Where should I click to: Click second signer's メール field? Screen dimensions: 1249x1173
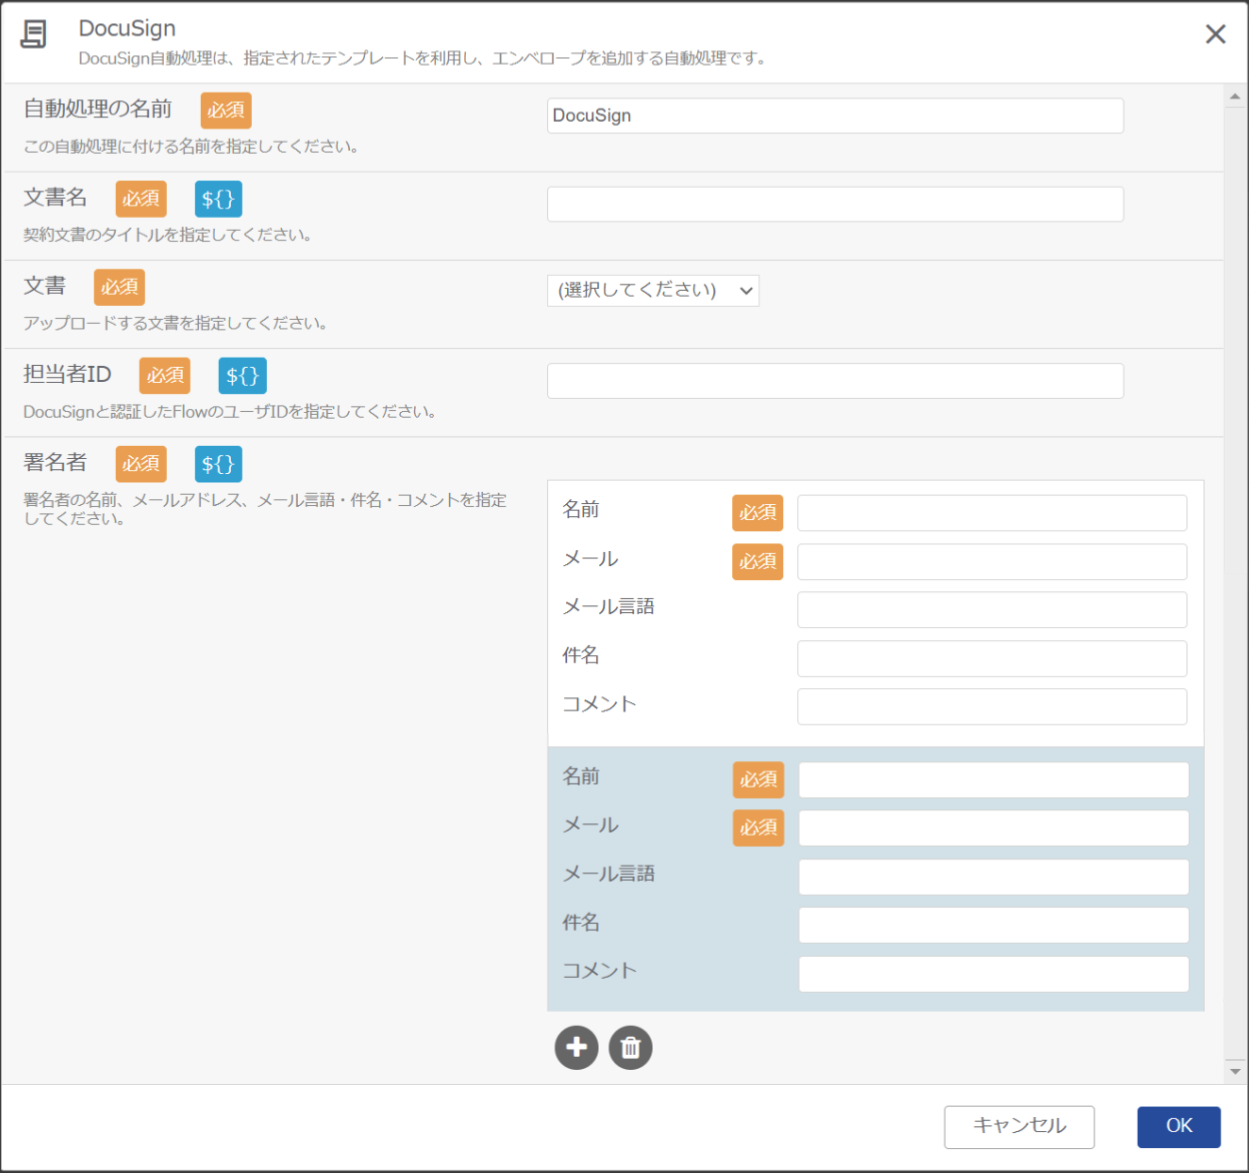coord(993,828)
